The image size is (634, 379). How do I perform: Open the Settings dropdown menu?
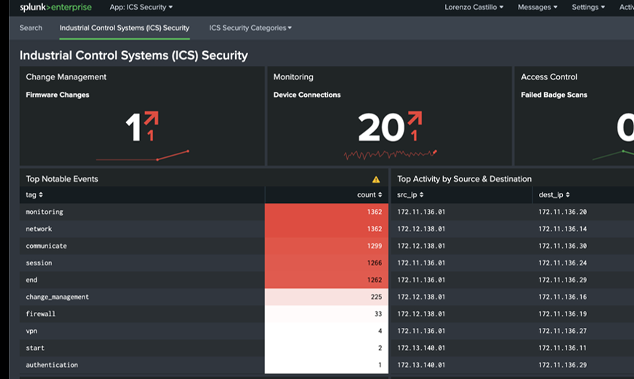(588, 7)
